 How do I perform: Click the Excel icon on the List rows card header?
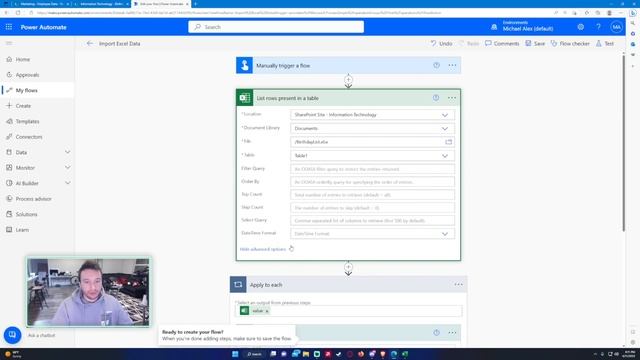[244, 98]
